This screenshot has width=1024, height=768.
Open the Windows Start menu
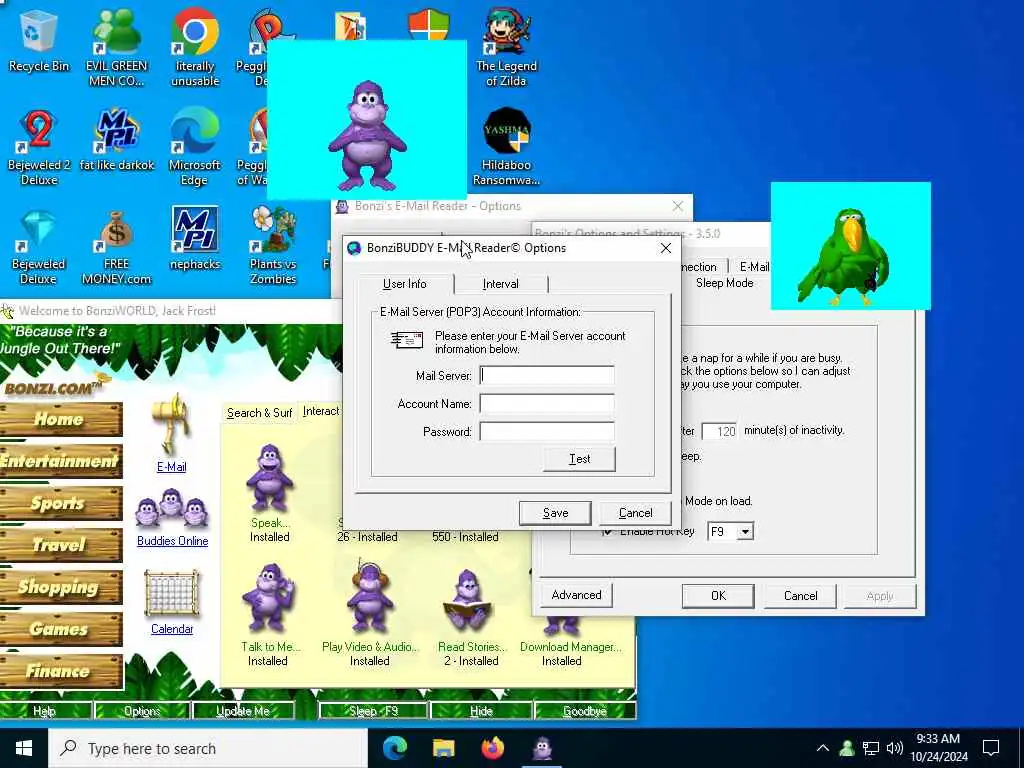(x=24, y=748)
